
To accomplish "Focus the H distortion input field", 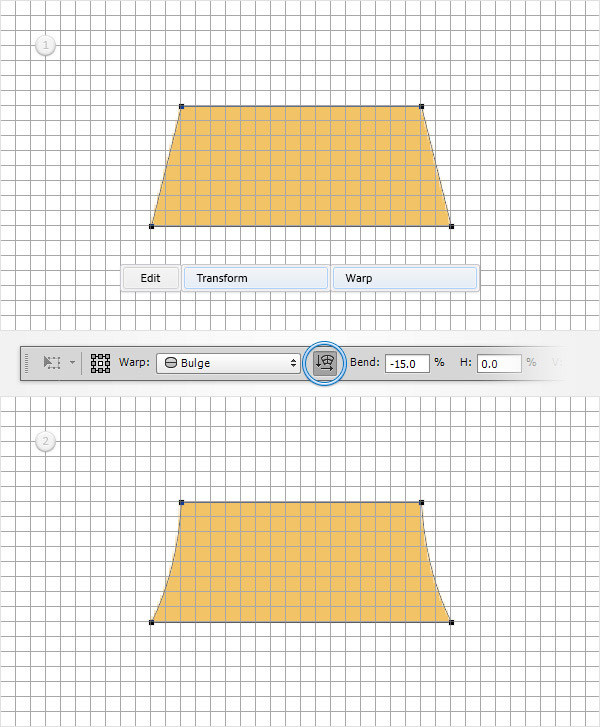I will (498, 363).
